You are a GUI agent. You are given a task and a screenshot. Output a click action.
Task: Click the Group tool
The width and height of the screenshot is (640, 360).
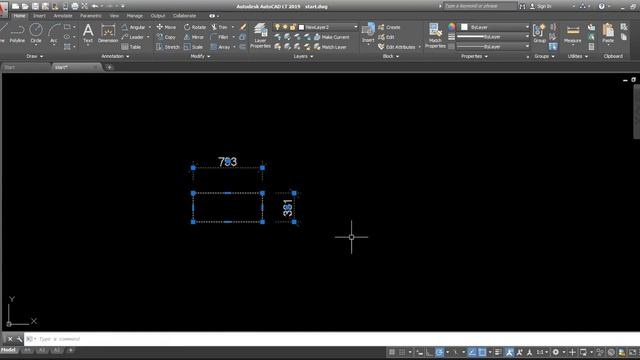[x=539, y=33]
